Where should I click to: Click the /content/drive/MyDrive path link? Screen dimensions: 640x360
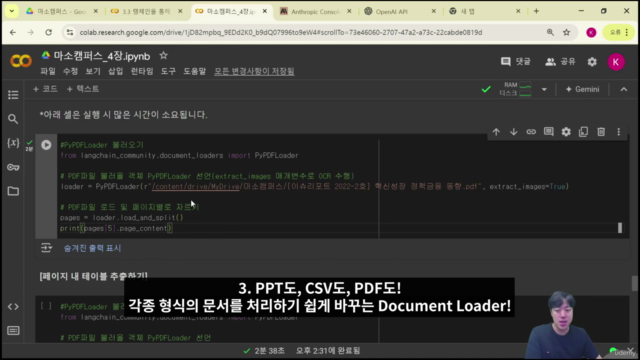(x=196, y=187)
